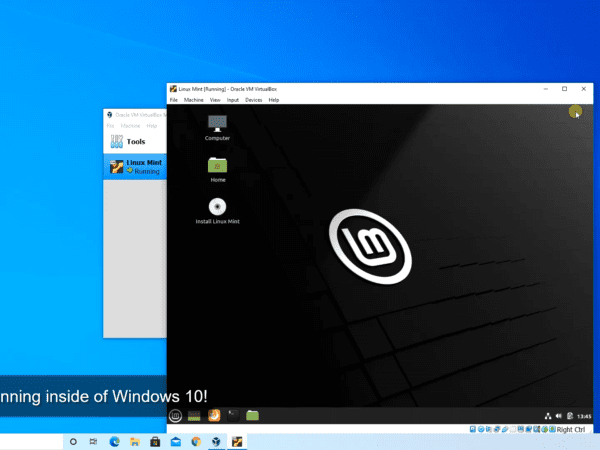Click the Show Desktop icon in the Mint panel
Viewport: 600px width, 450px height.
(x=194, y=416)
